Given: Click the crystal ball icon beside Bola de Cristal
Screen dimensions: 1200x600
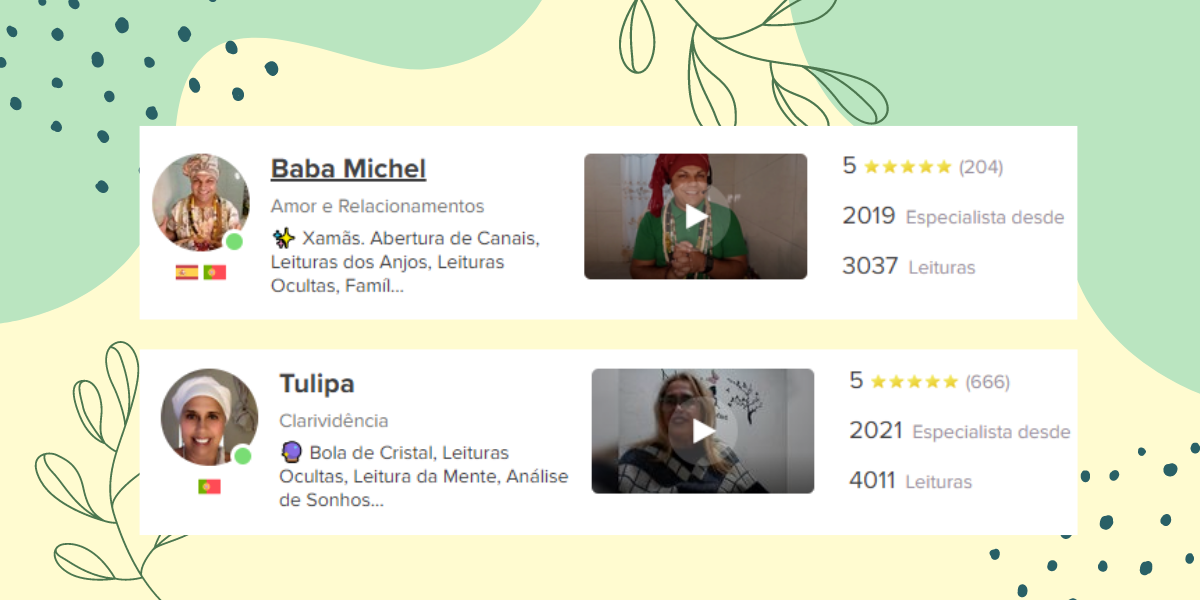Looking at the screenshot, I should point(292,452).
